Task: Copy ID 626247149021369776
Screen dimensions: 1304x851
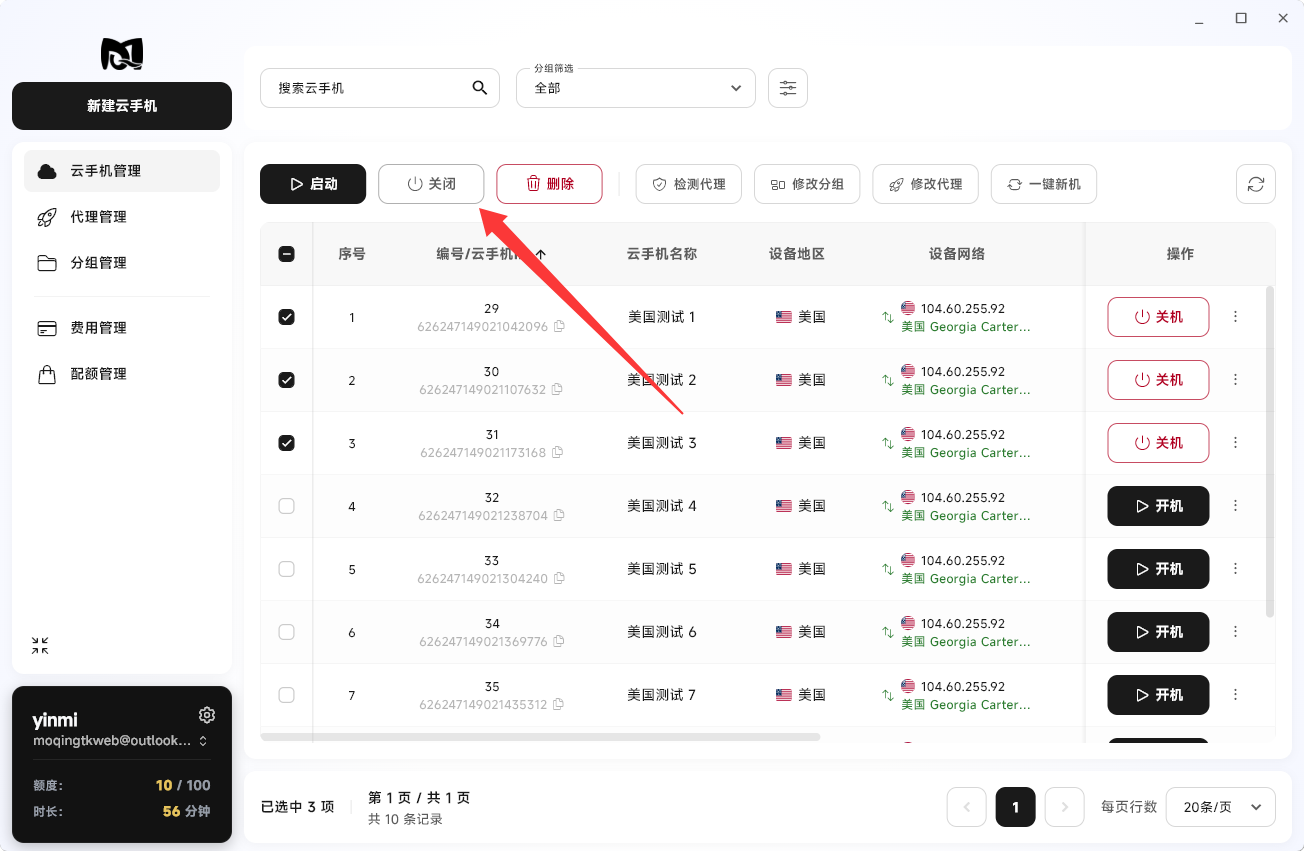Action: (x=559, y=641)
